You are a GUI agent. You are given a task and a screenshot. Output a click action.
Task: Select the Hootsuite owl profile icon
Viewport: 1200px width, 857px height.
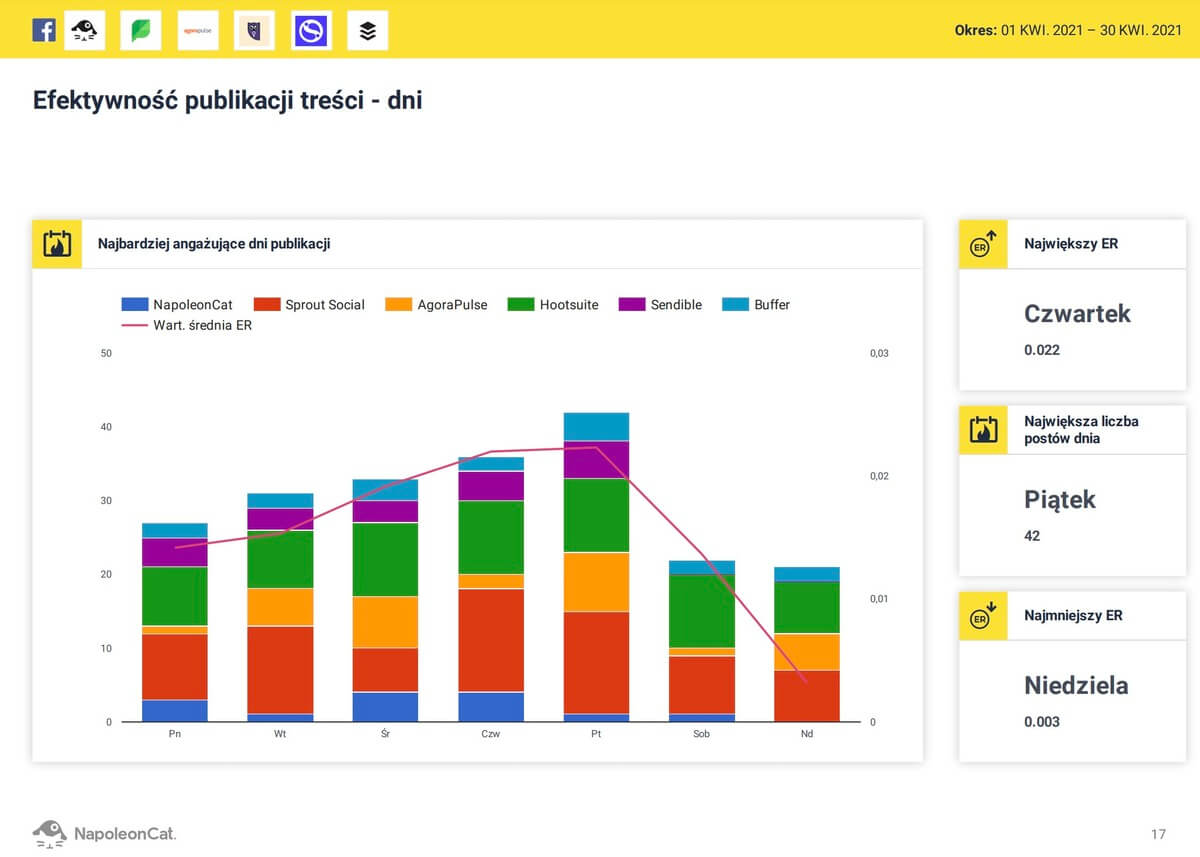click(x=254, y=31)
